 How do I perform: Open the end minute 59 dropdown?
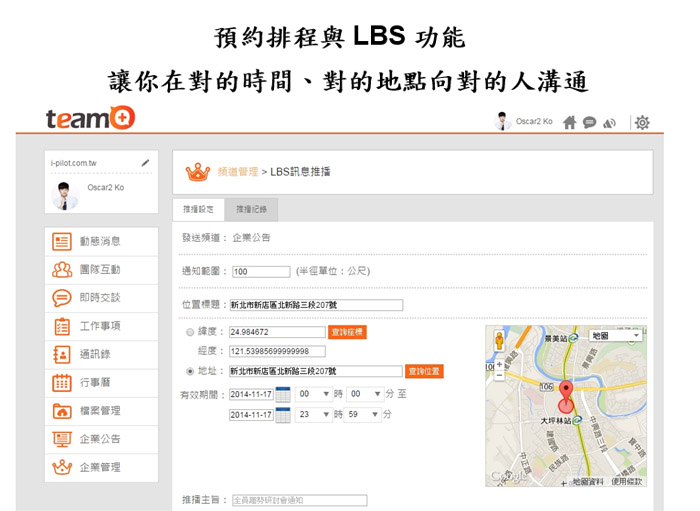(362, 415)
